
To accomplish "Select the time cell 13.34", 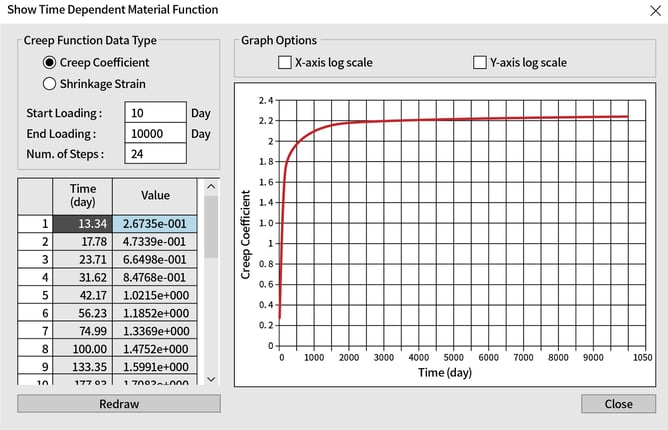I will click(82, 223).
